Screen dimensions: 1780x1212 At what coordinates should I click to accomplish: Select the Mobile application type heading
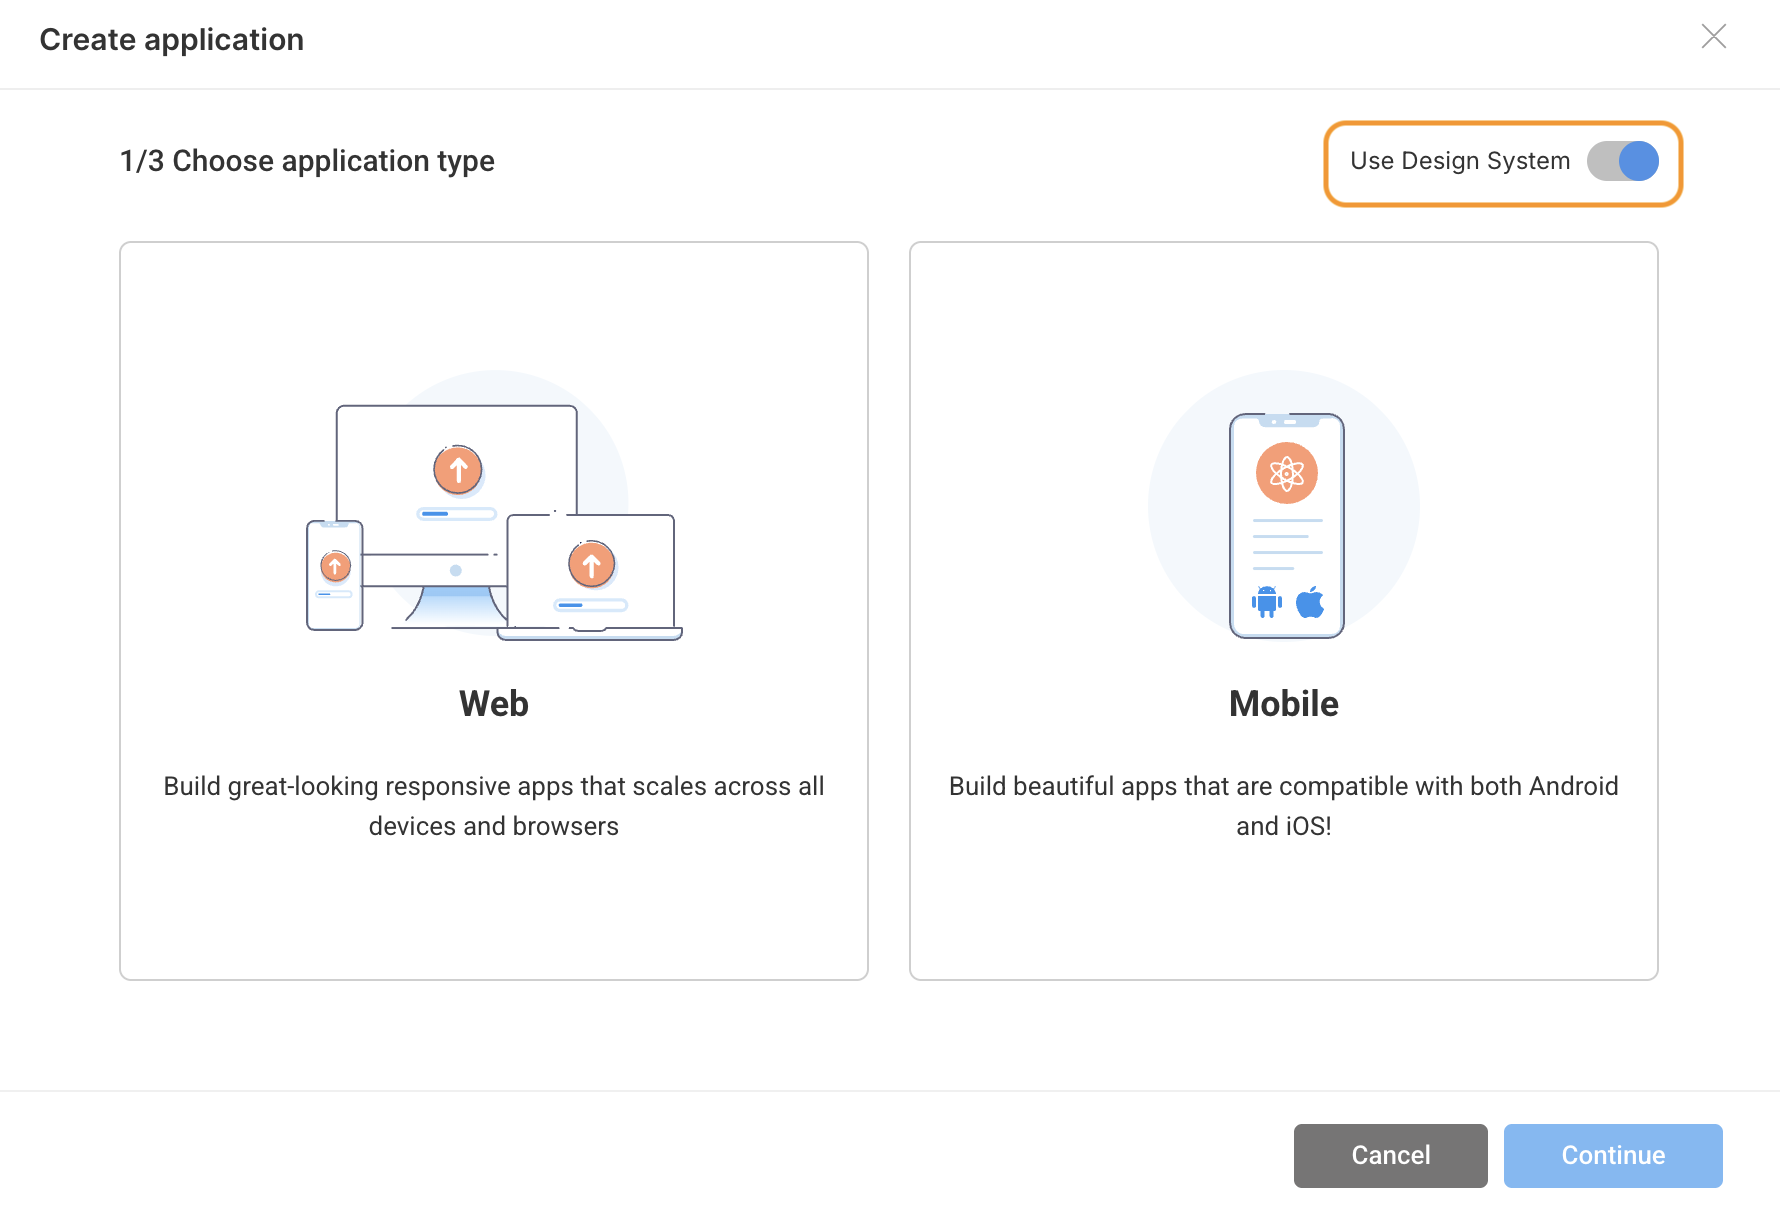1283,704
